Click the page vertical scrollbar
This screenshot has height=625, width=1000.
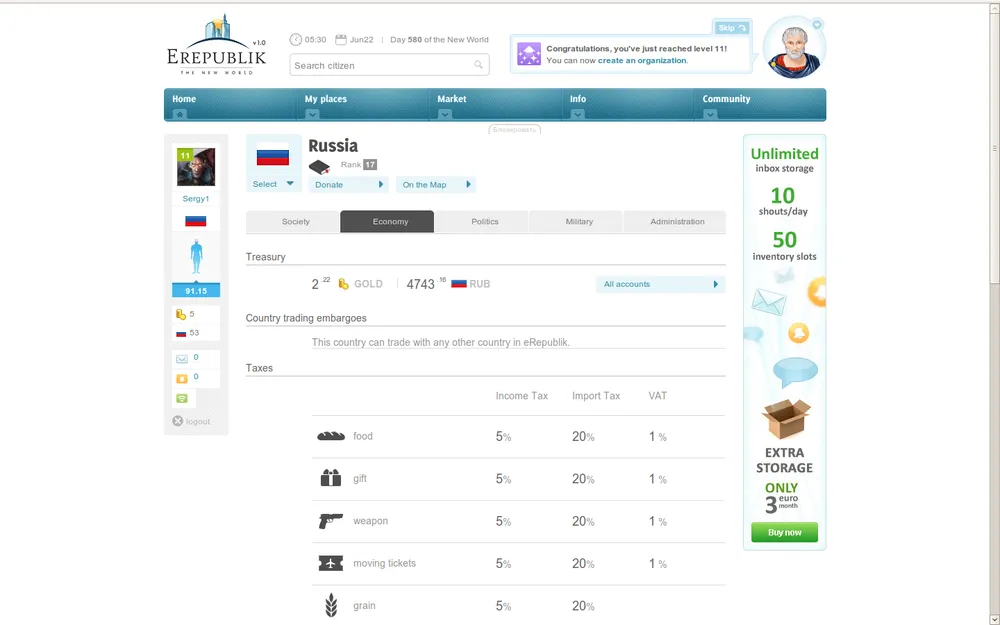(994, 148)
